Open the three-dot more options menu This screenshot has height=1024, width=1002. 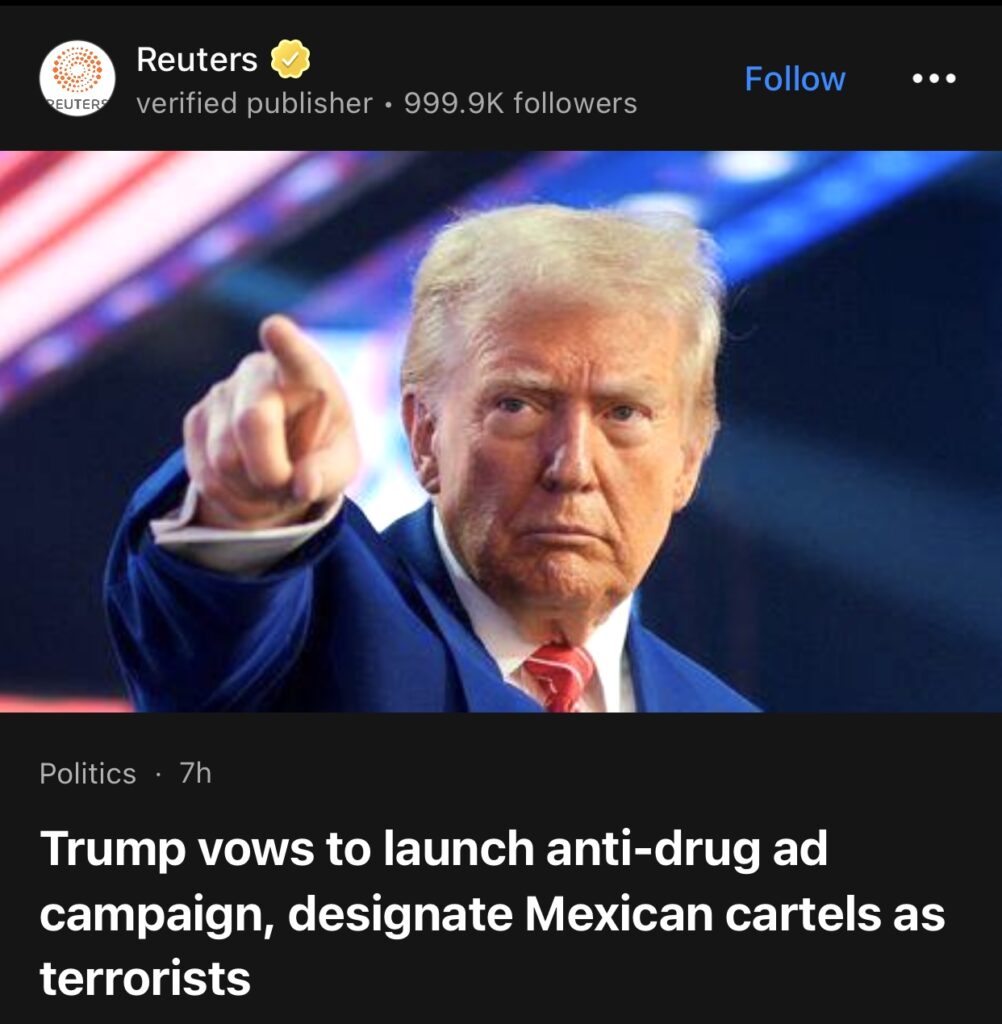click(934, 78)
